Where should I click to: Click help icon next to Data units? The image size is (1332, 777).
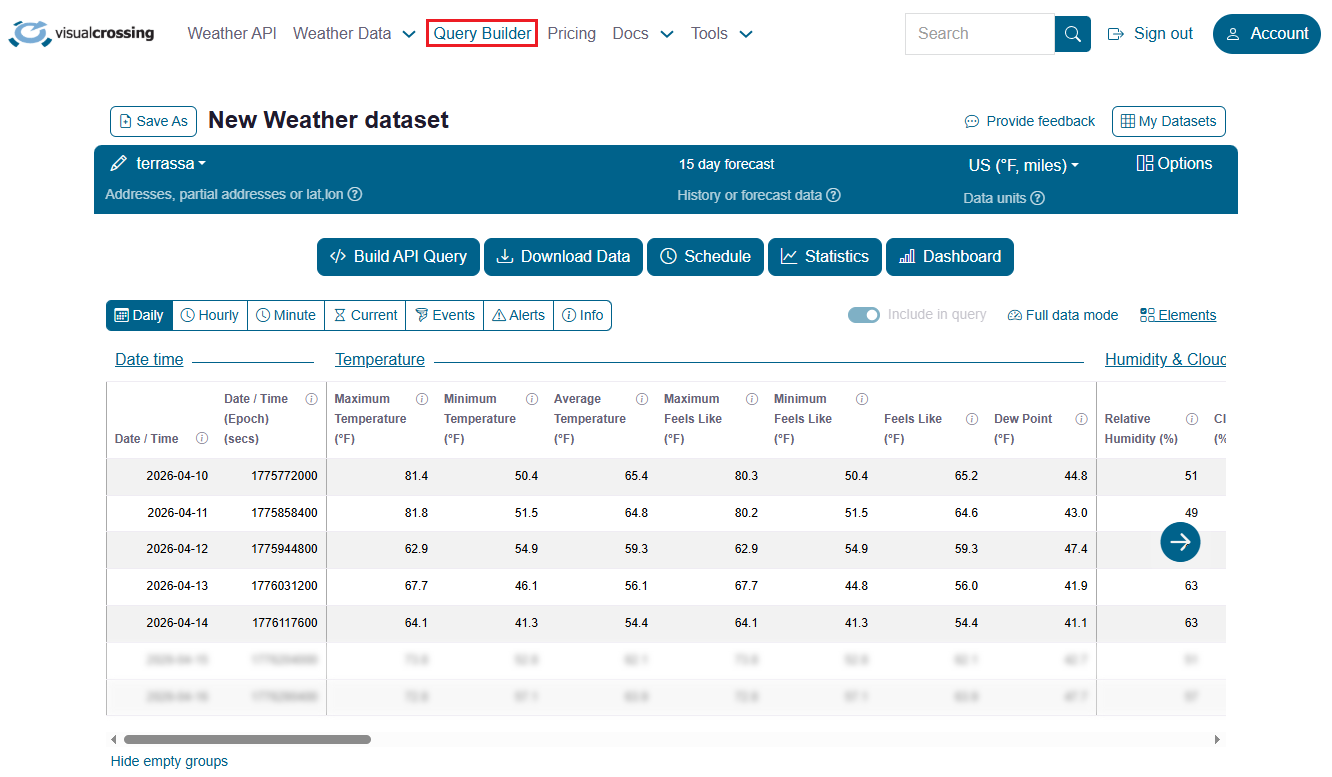click(x=1037, y=198)
